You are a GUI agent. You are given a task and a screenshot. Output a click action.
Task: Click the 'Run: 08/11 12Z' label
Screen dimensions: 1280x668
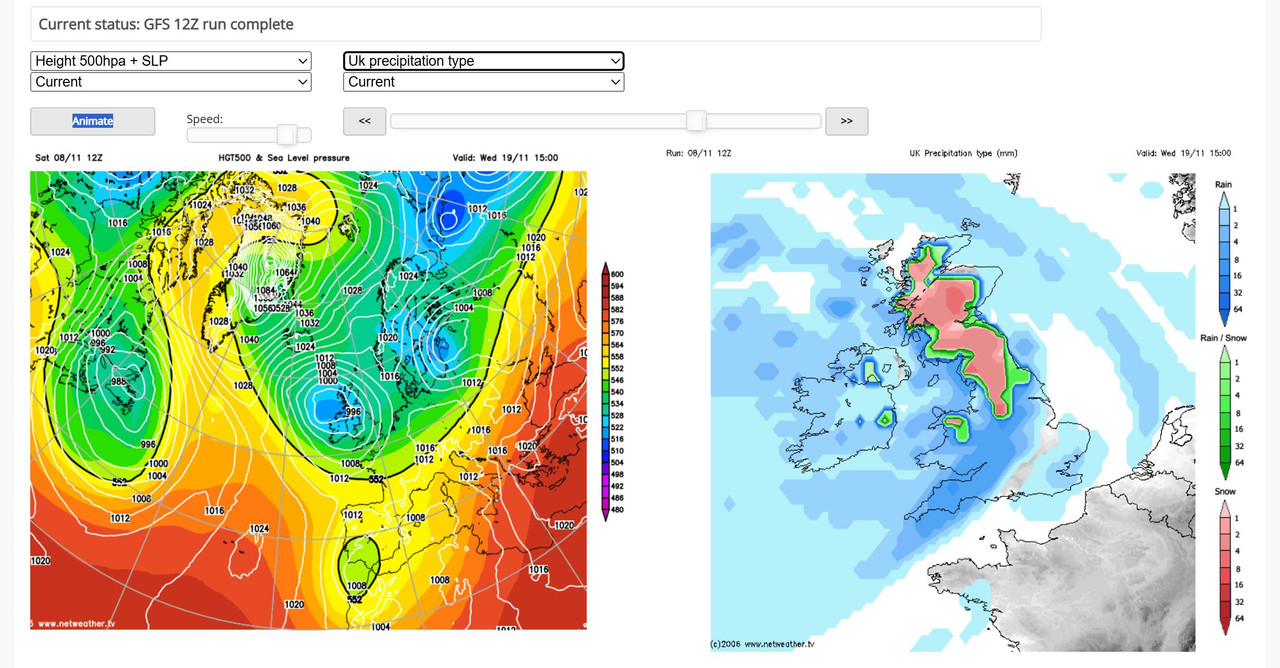(x=699, y=153)
